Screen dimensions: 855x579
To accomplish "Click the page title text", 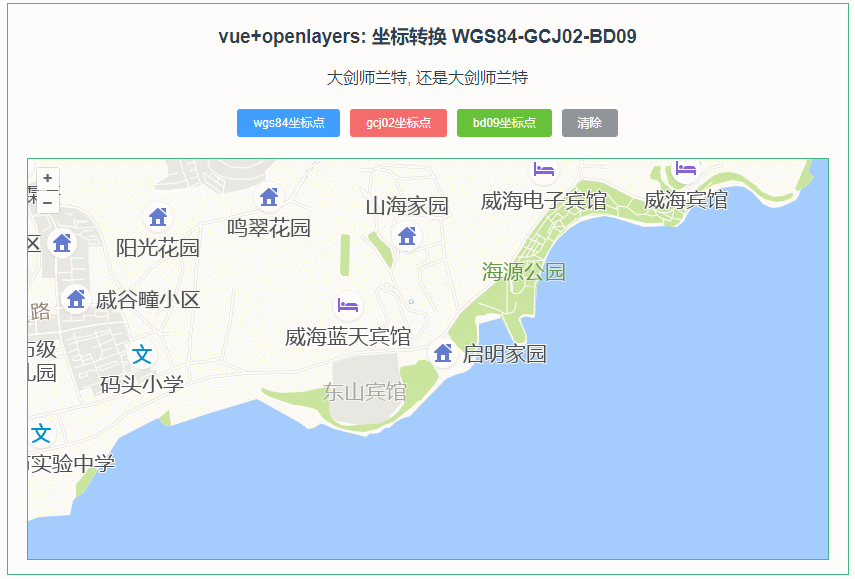I will pyautogui.click(x=427, y=36).
